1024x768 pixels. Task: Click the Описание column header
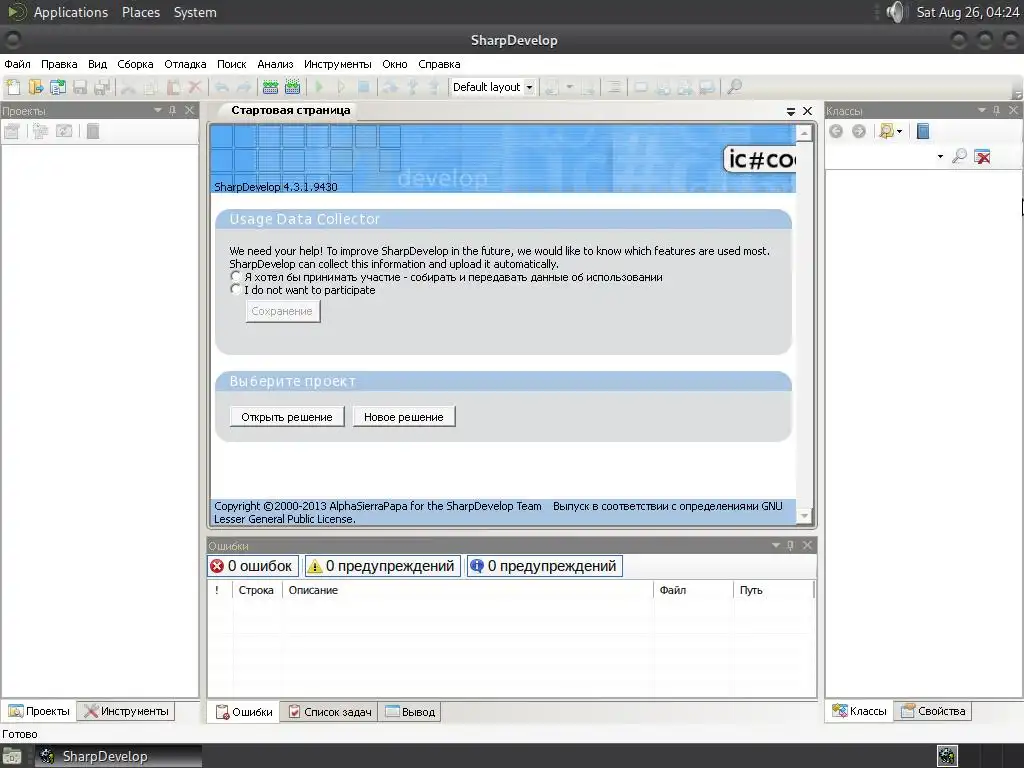click(468, 590)
